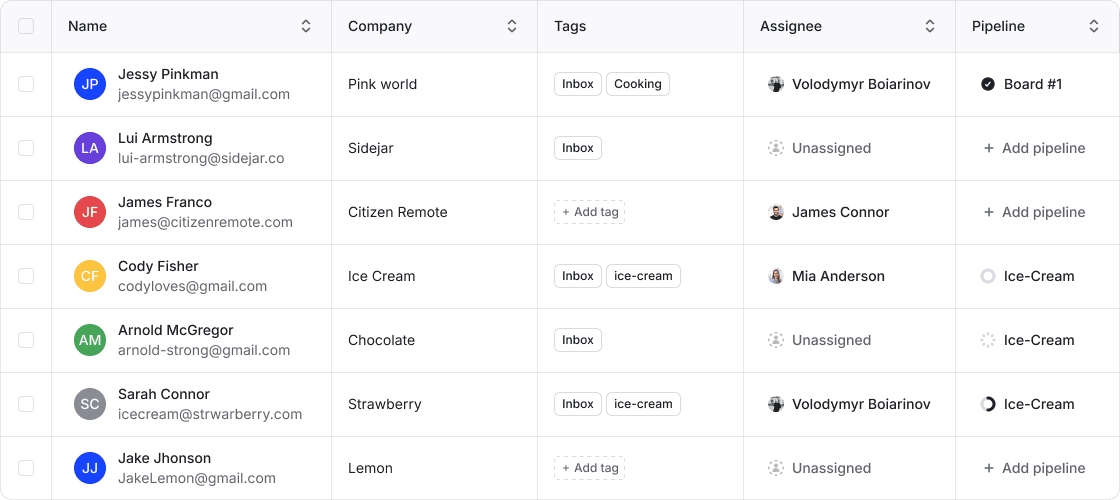Click the Cooking tag on Jessy Pinkman
Image resolution: width=1120 pixels, height=500 pixels.
638,84
